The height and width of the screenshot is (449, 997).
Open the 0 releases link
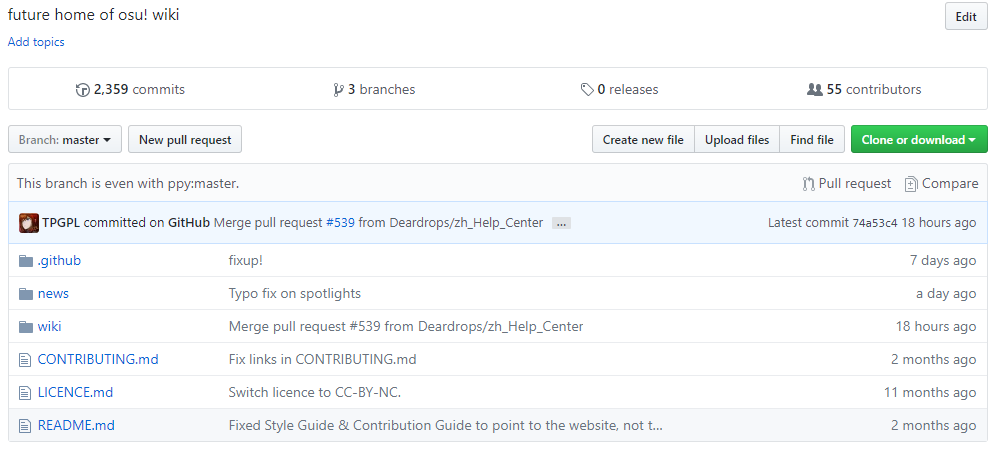click(619, 90)
